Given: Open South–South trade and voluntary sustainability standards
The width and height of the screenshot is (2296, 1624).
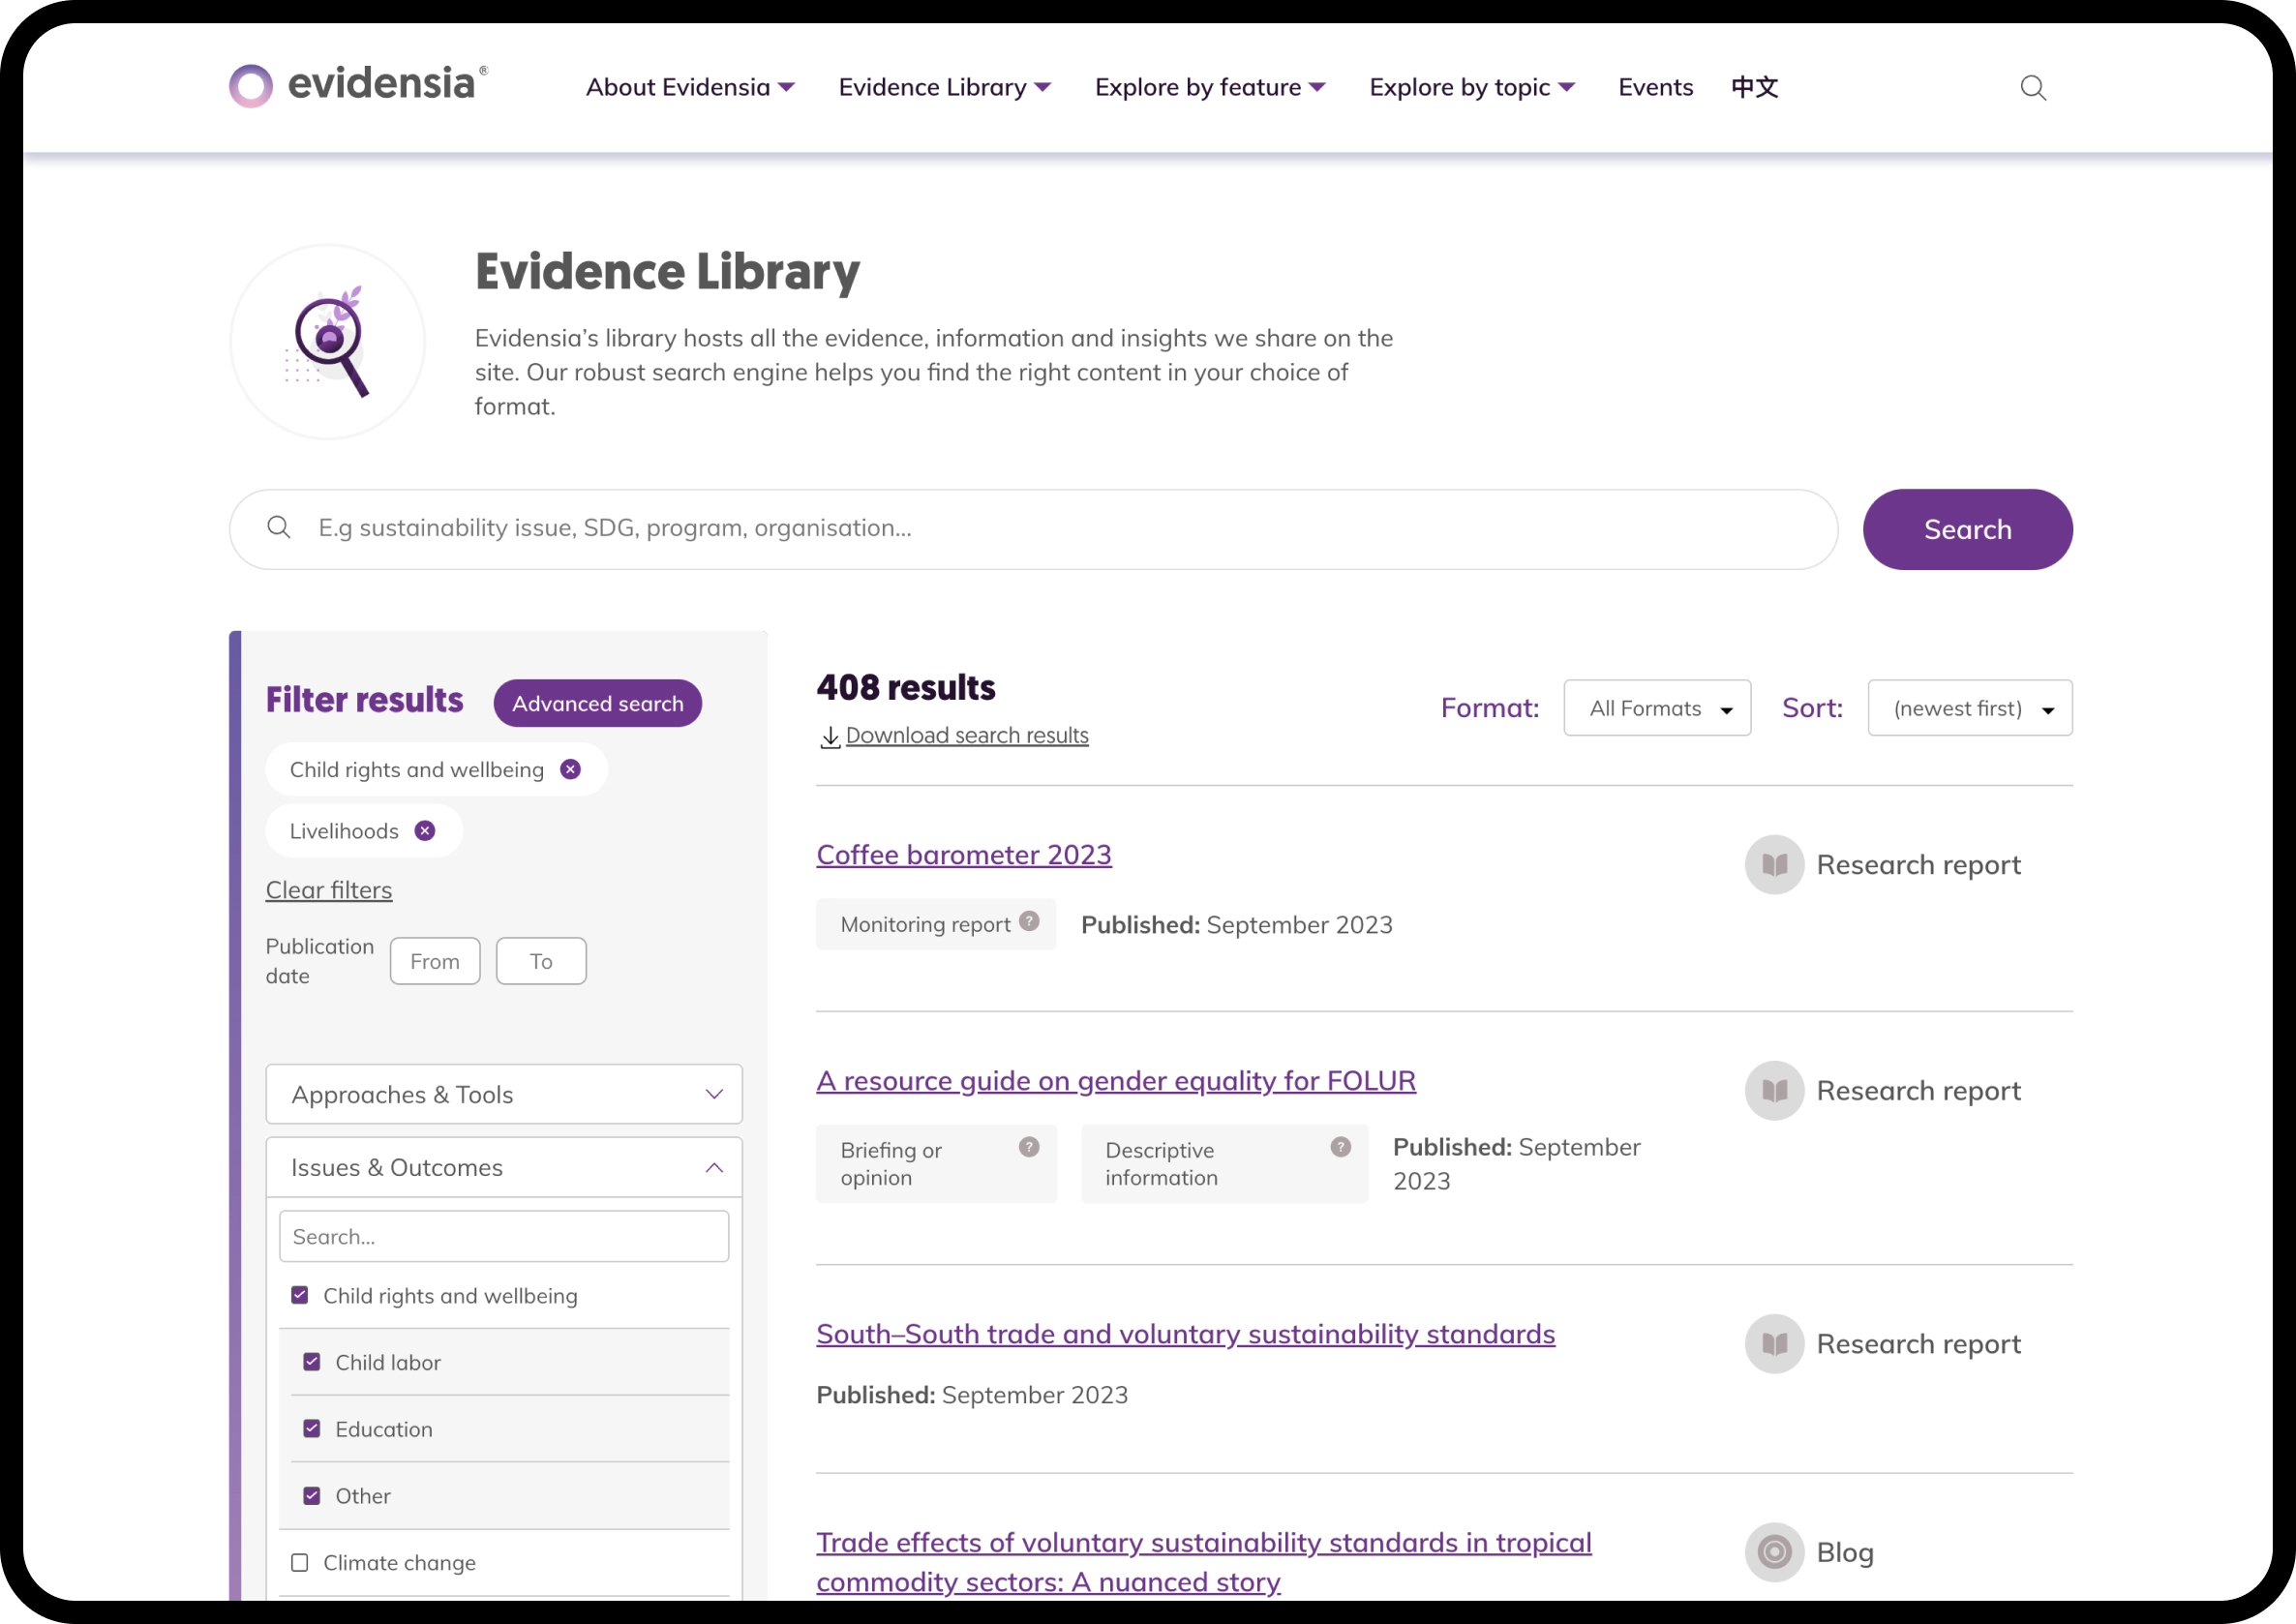Looking at the screenshot, I should [x=1186, y=1334].
